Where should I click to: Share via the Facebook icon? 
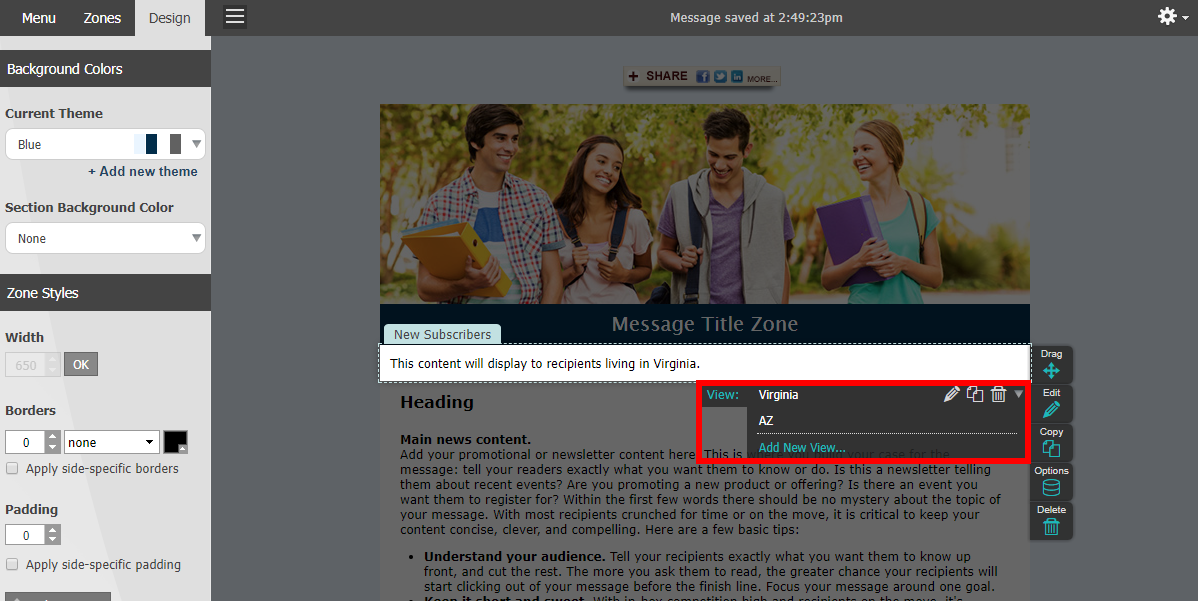[702, 76]
